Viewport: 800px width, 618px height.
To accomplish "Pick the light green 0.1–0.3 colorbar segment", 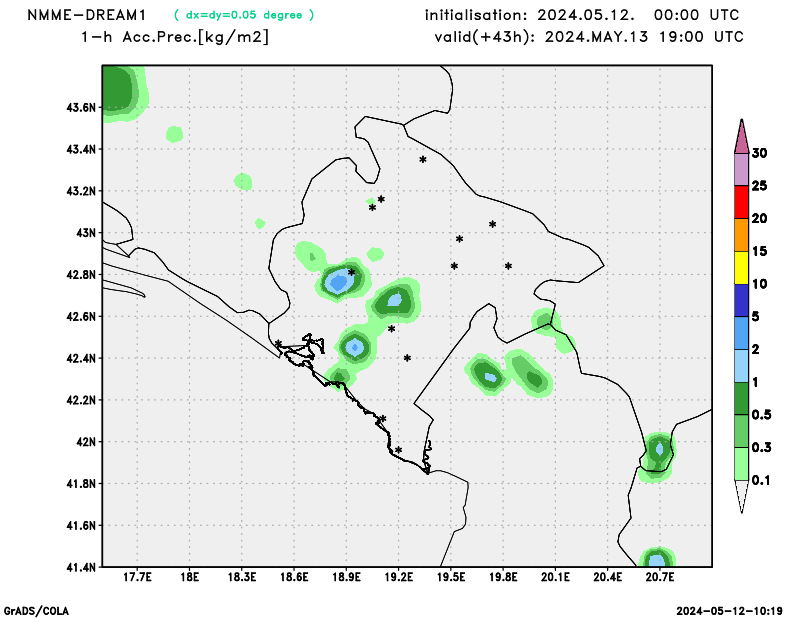I will click(x=741, y=464).
